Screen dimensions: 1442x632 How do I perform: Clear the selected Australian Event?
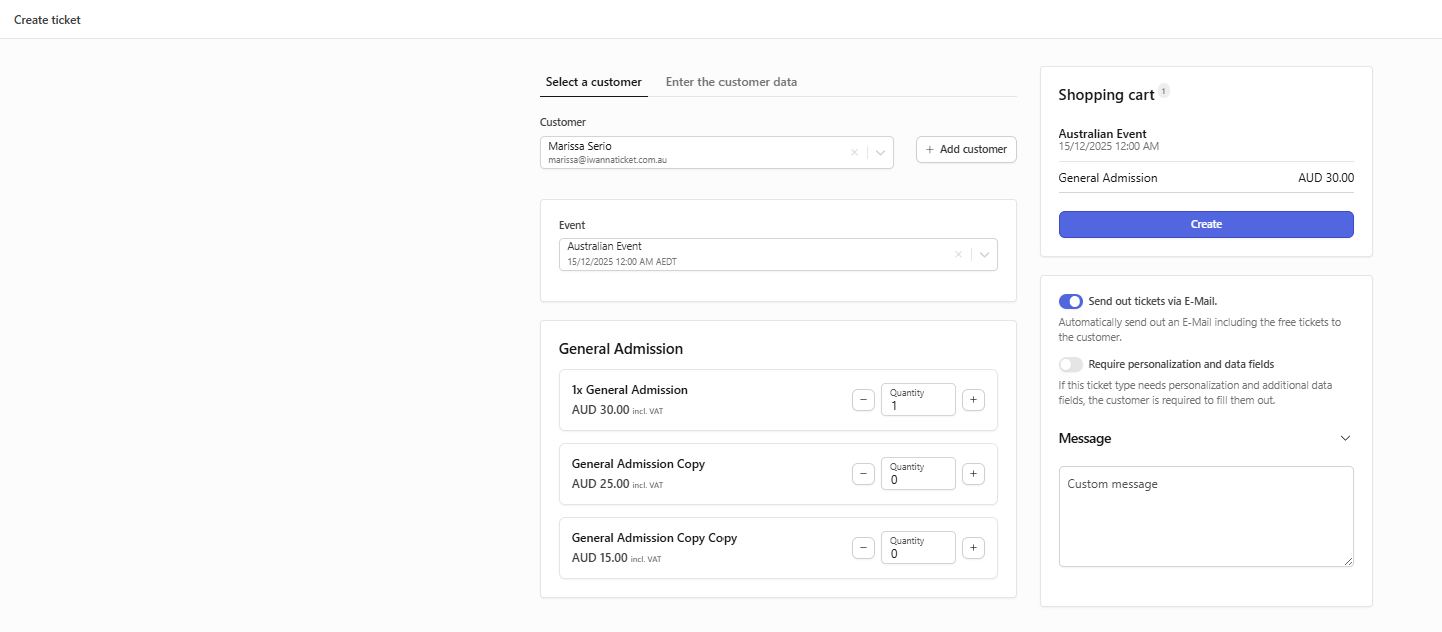958,254
